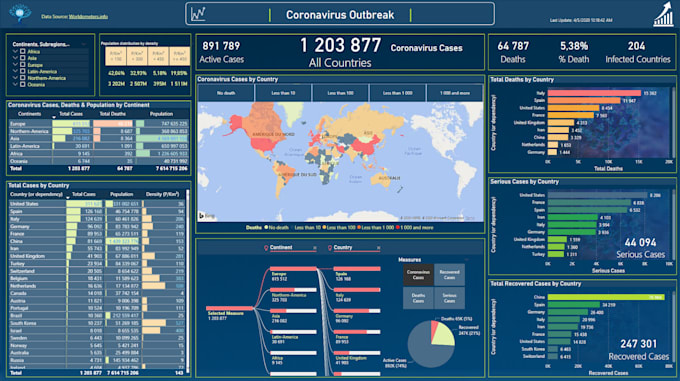This screenshot has width=680, height=381.
Task: Select the density tile above 5,18%
Action: coord(158,56)
